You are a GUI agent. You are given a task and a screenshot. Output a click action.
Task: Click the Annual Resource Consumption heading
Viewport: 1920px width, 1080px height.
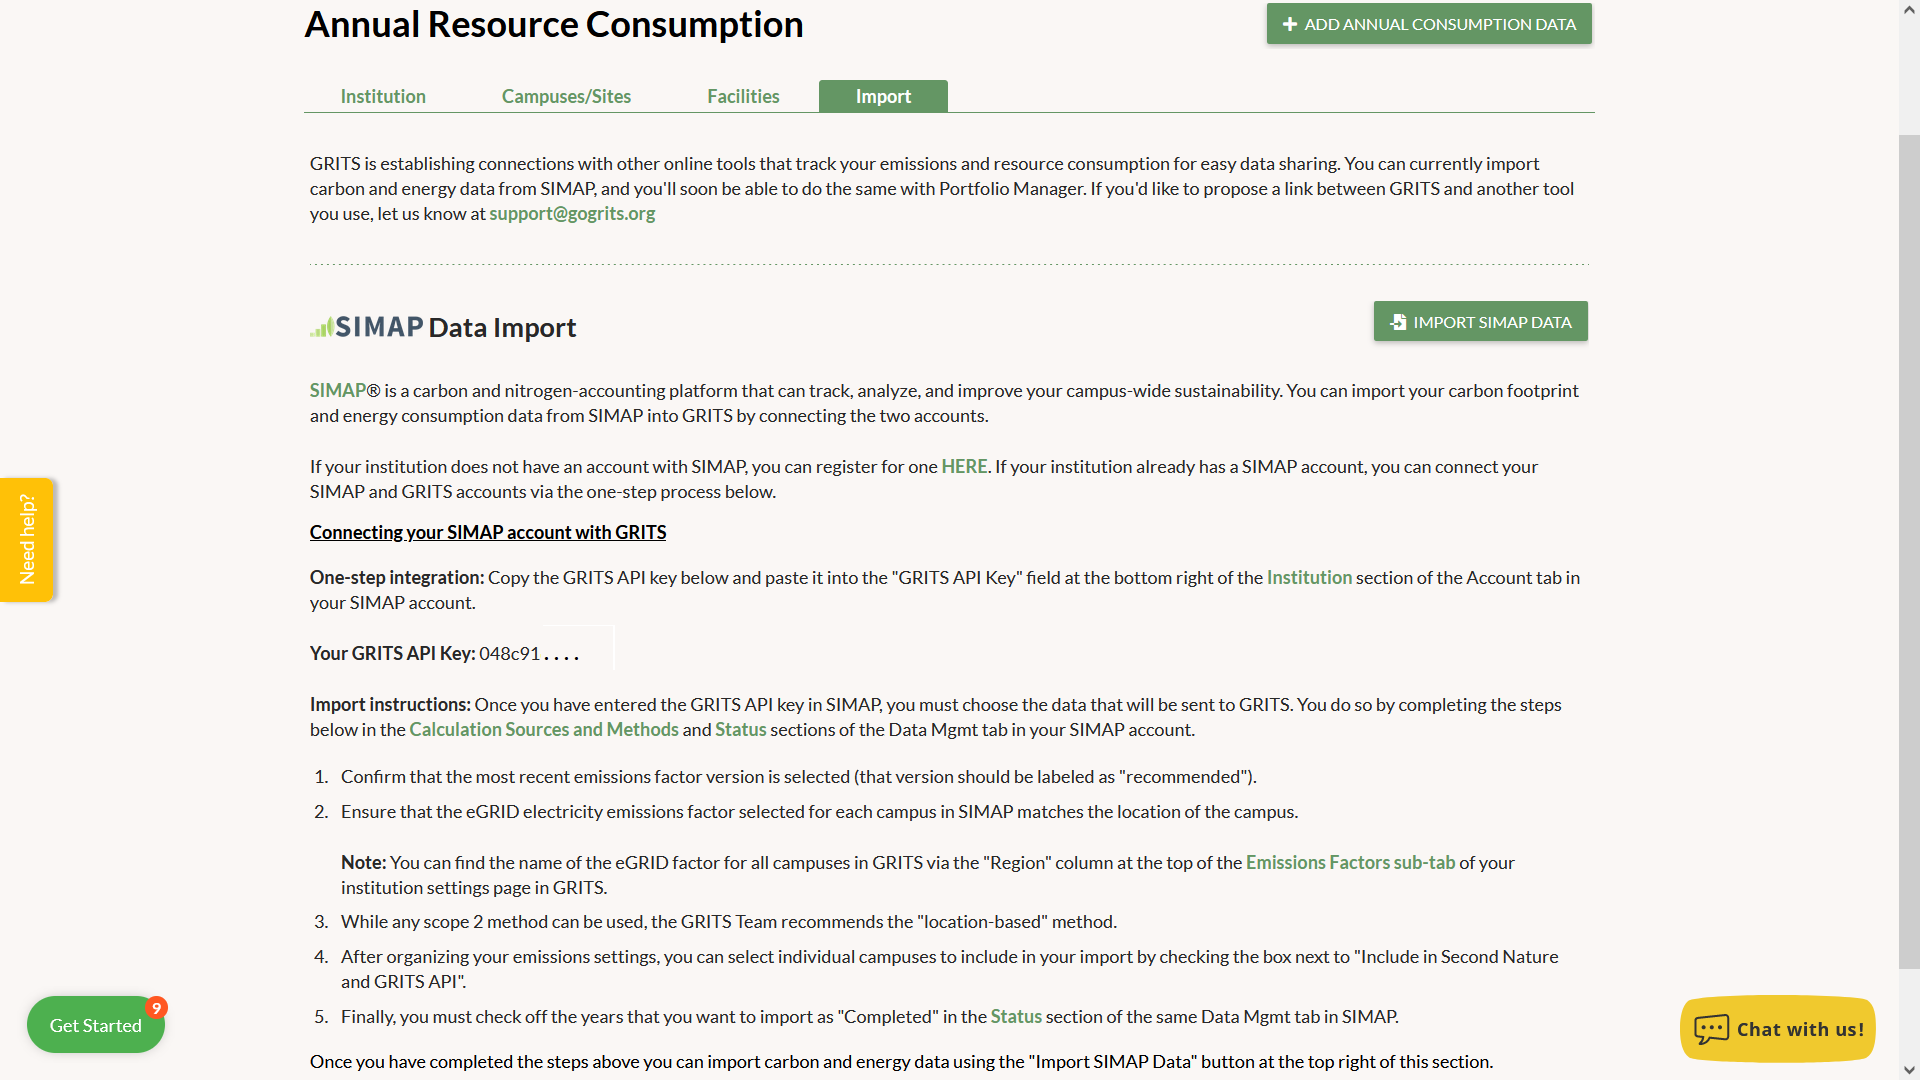[554, 25]
